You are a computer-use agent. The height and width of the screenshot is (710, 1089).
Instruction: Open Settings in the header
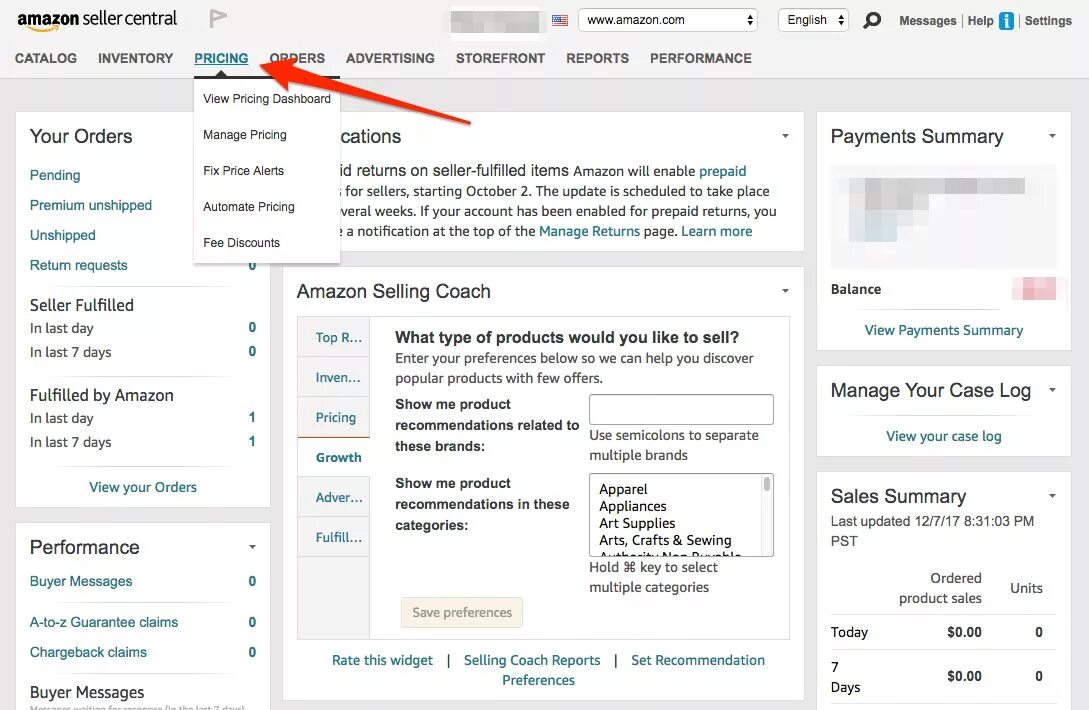point(1048,21)
